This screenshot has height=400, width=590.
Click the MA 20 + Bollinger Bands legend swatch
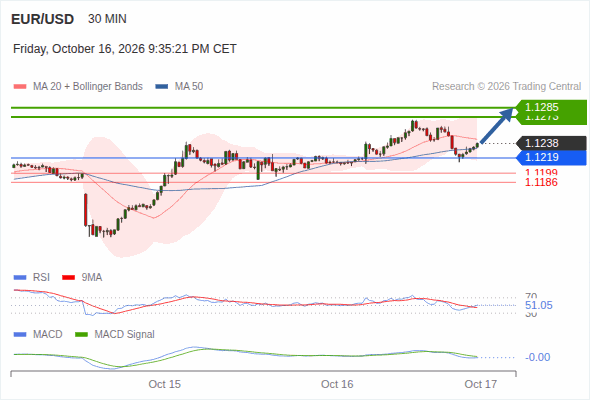[20, 87]
